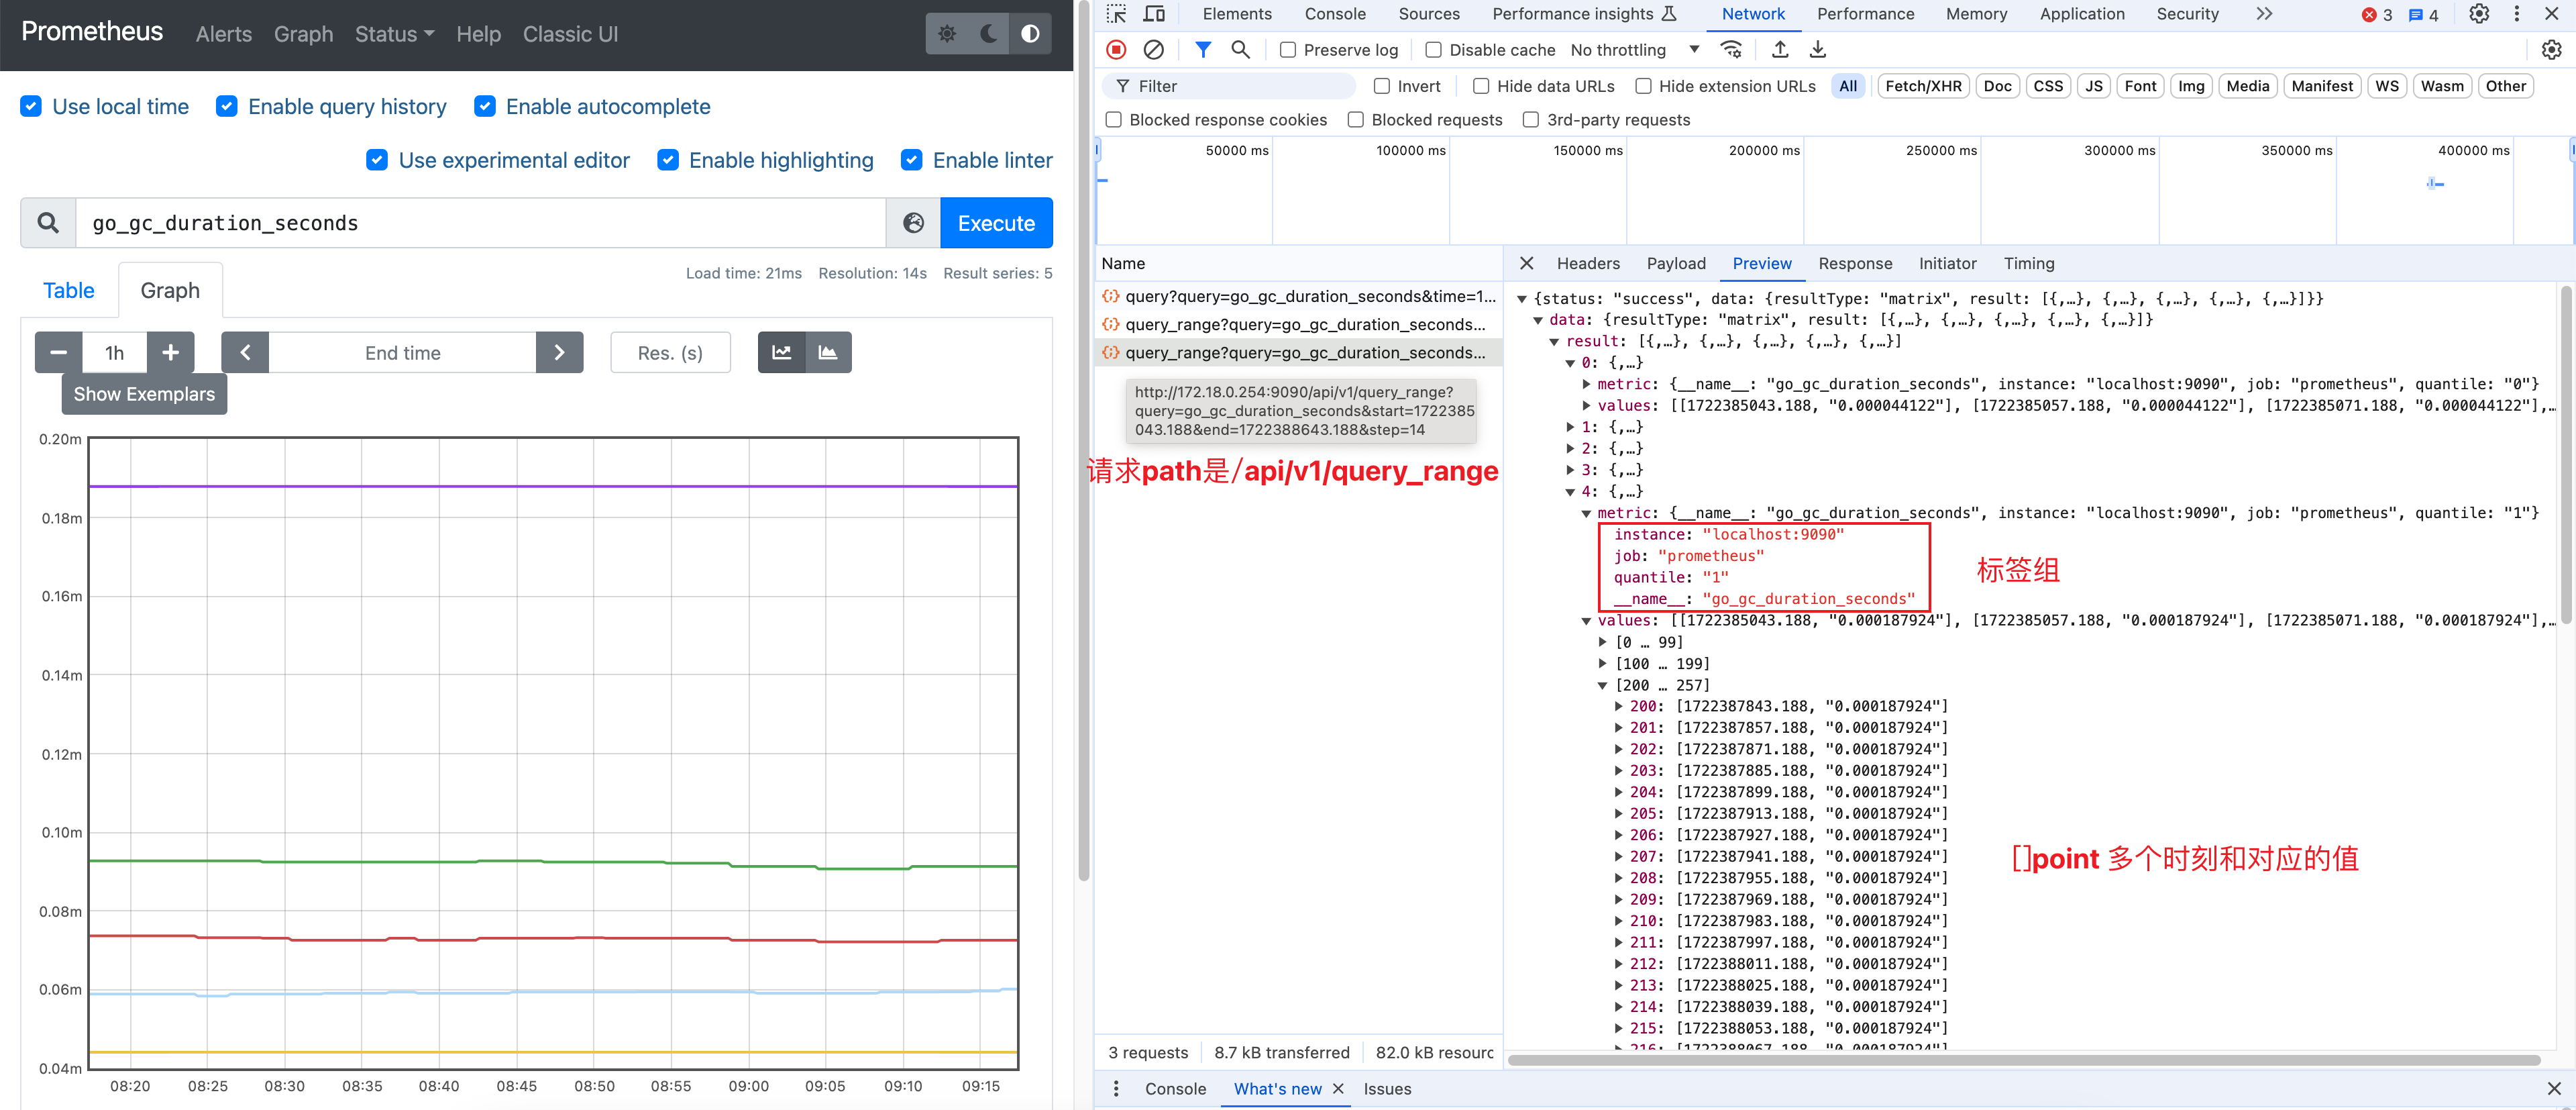Open the network search magnifier icon
The width and height of the screenshot is (2576, 1110).
pyautogui.click(x=1240, y=49)
